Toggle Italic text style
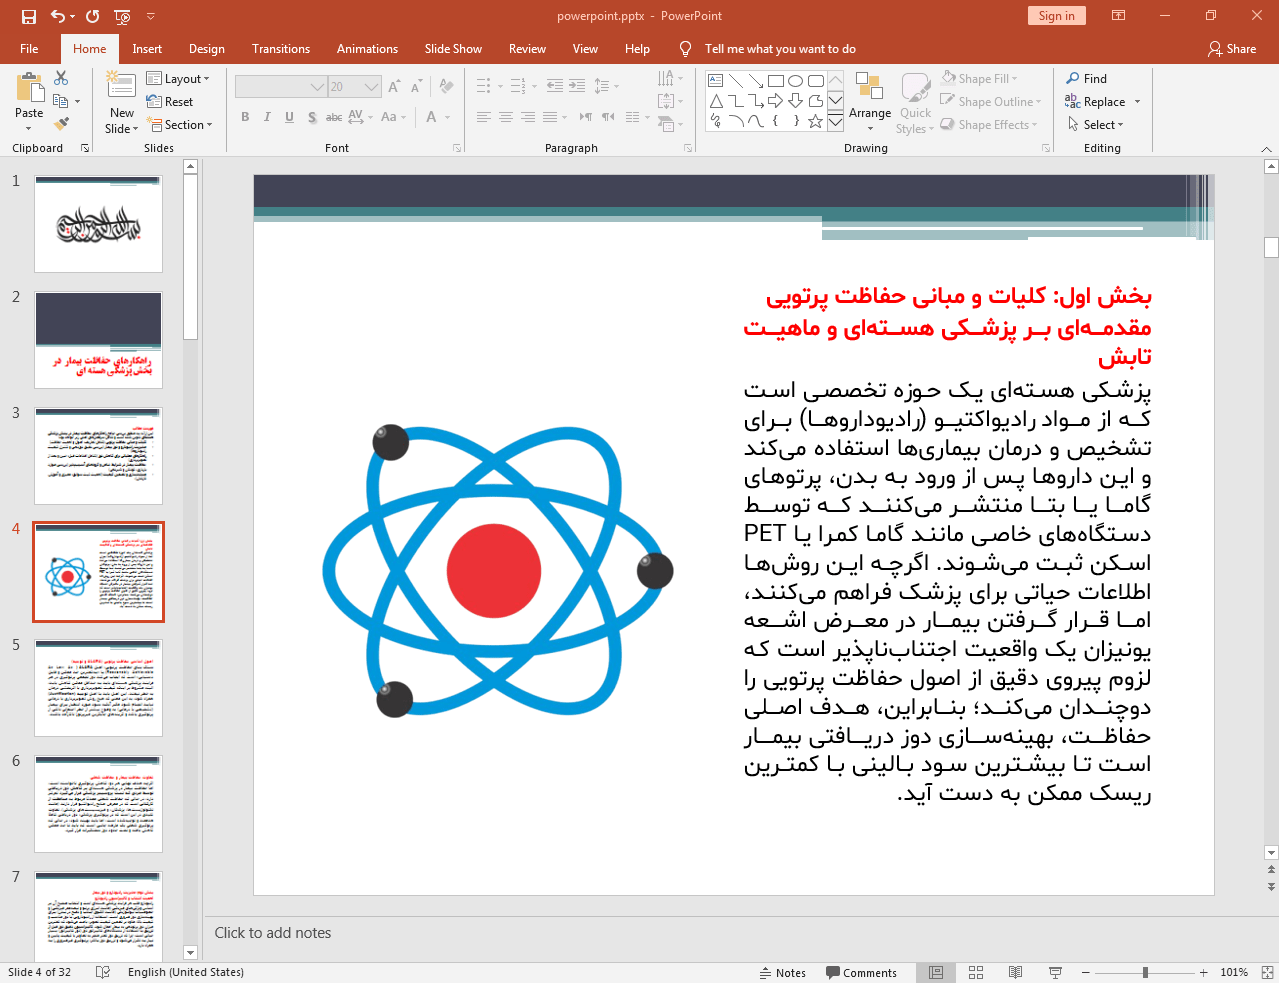Image resolution: width=1279 pixels, height=983 pixels. coord(267,117)
